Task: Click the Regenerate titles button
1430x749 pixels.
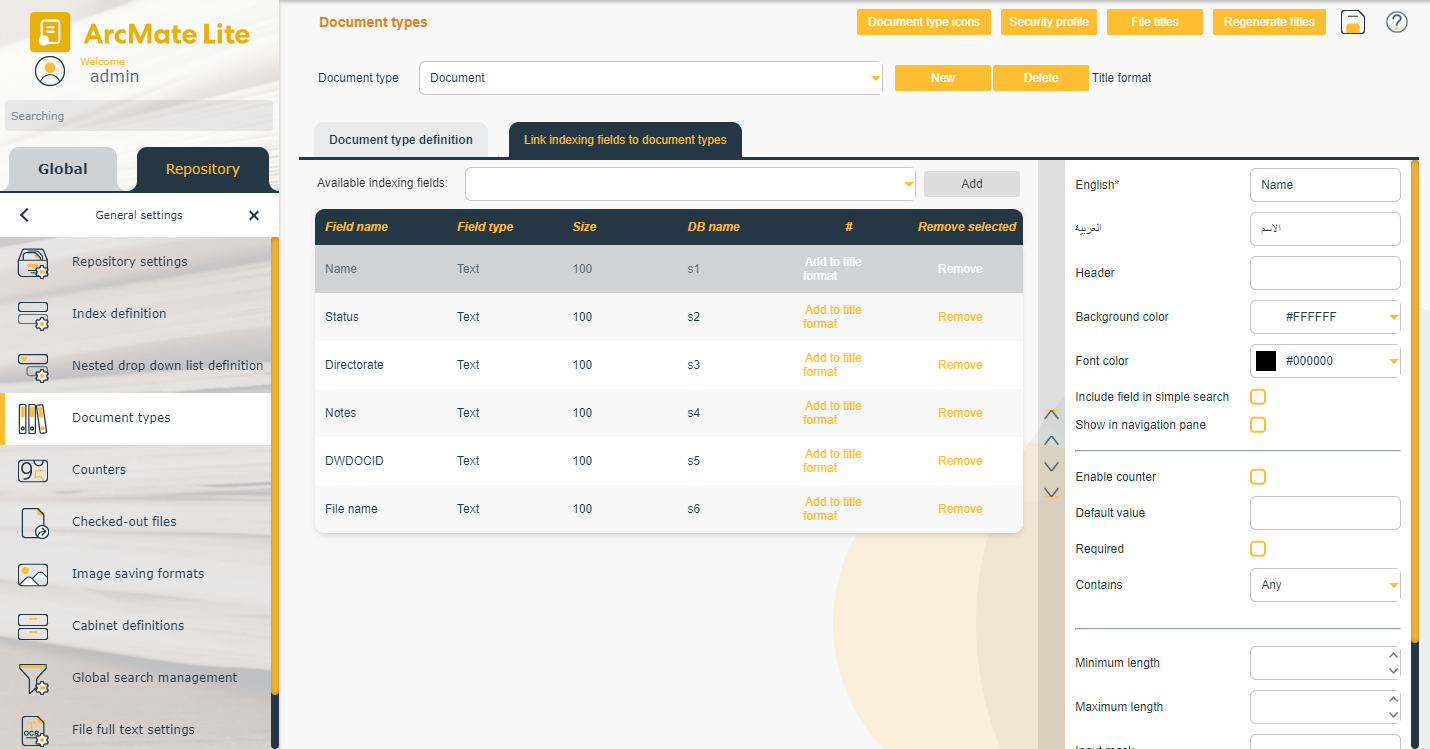Action: (x=1269, y=22)
